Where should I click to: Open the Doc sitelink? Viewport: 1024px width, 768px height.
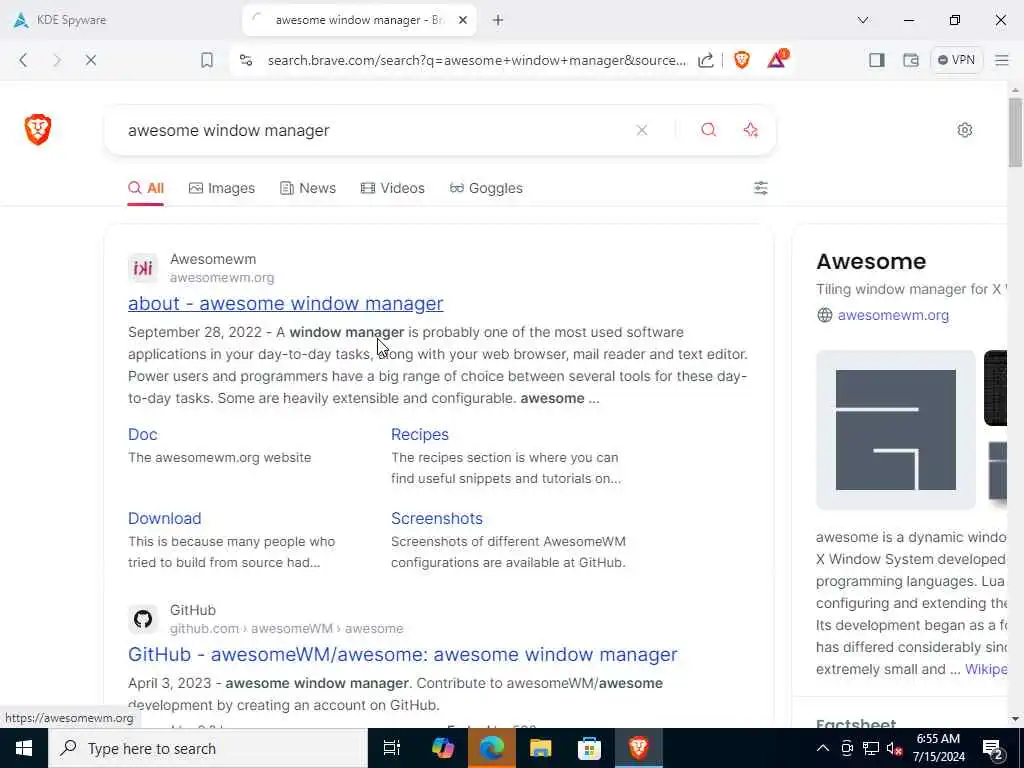tap(142, 434)
